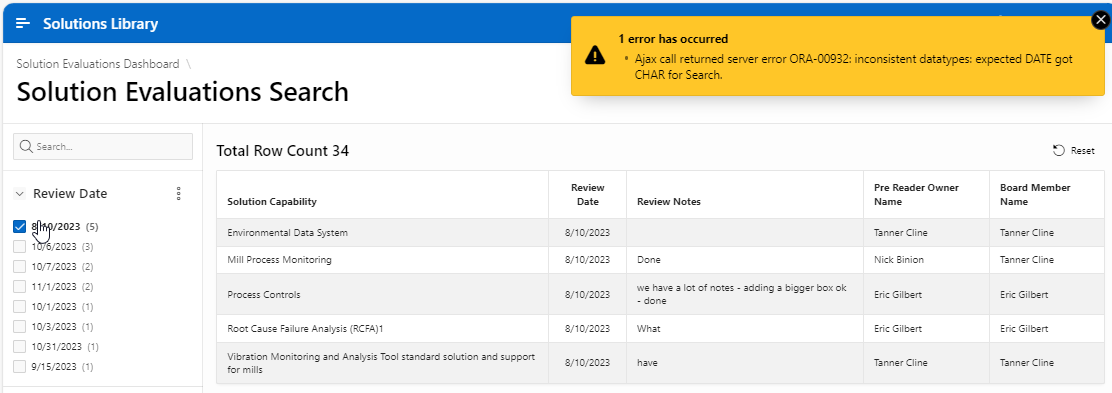Open Review Date facet actions menu

click(x=179, y=194)
